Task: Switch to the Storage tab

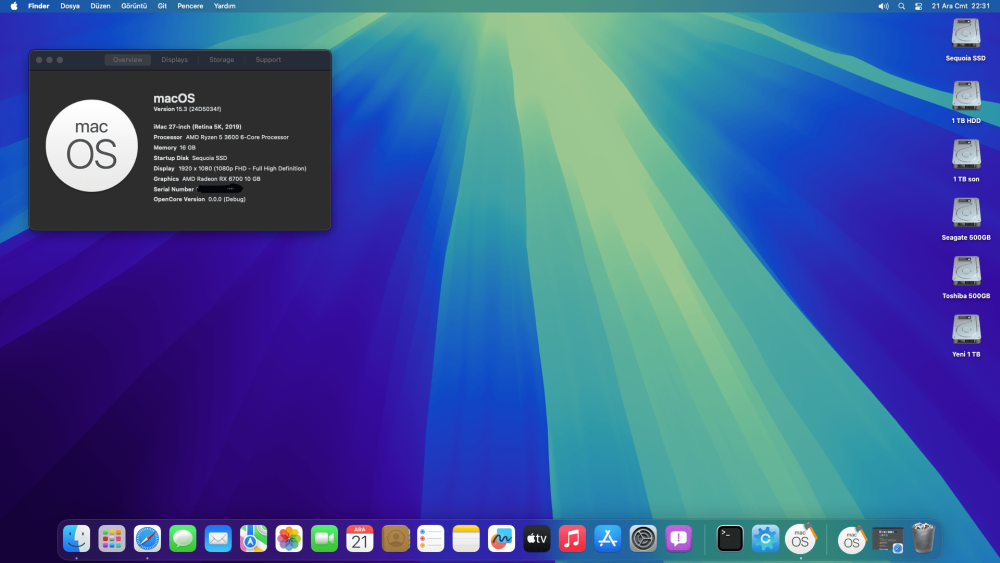Action: tap(221, 60)
